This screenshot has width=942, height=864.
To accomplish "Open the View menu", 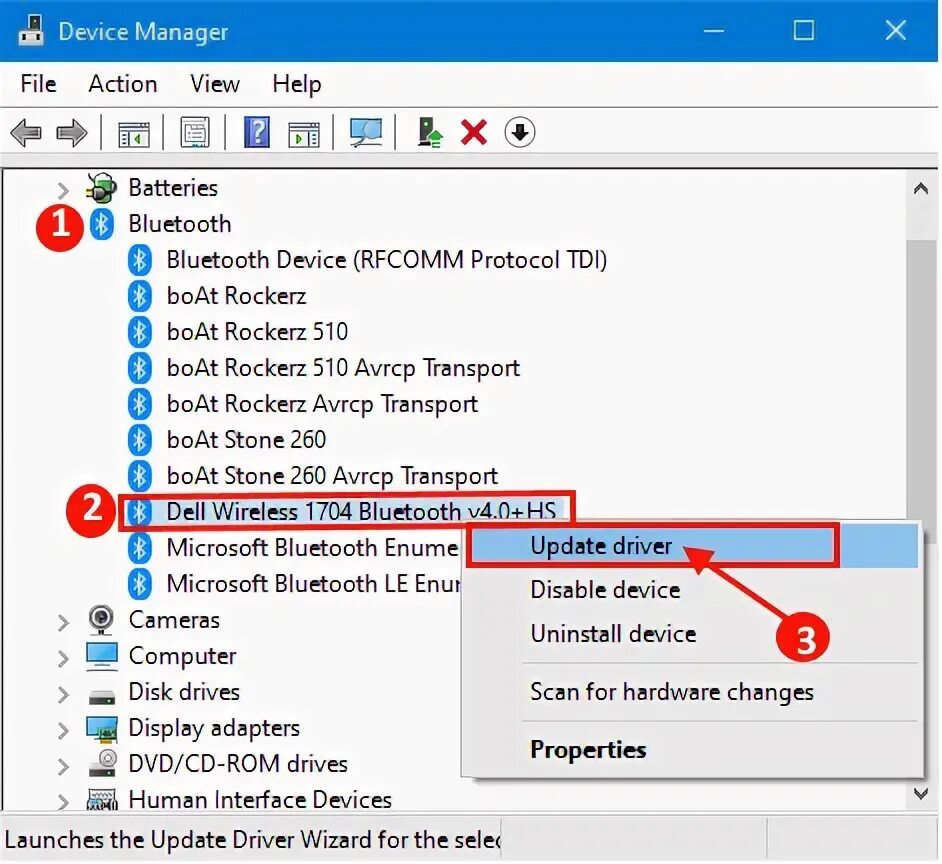I will (214, 84).
